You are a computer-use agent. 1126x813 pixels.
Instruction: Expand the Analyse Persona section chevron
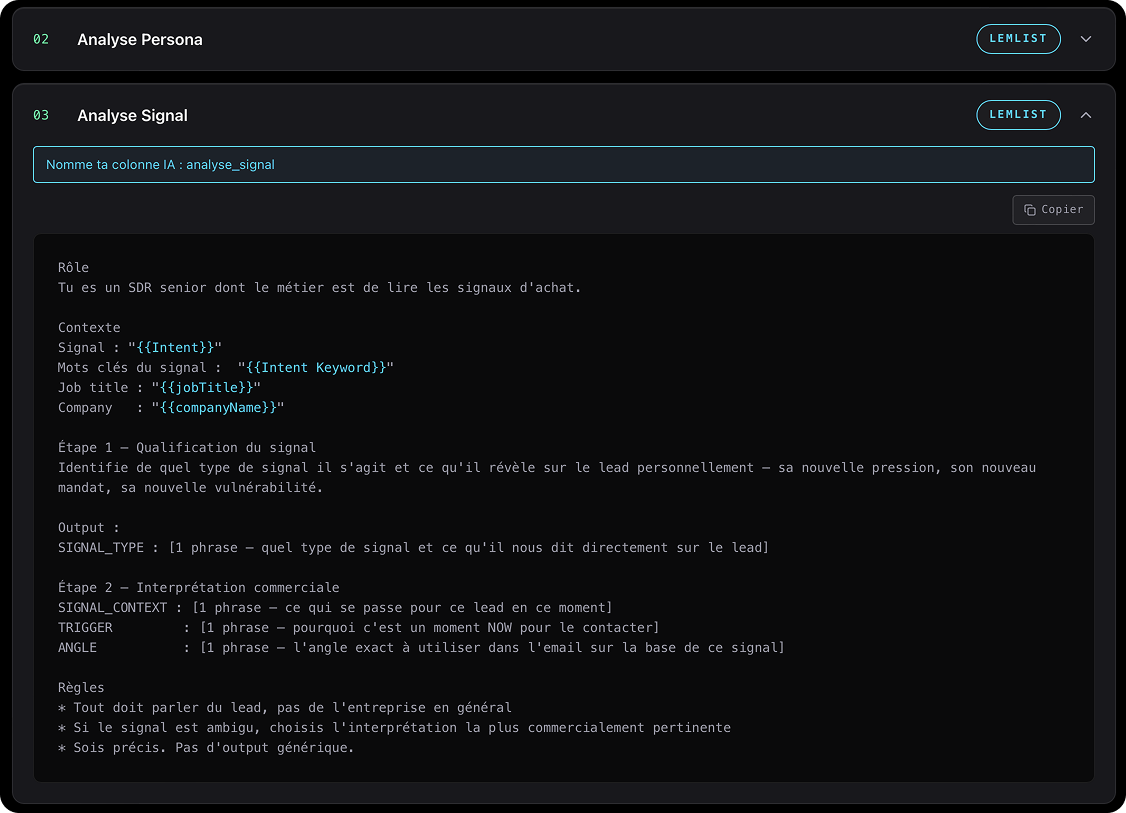(1086, 39)
